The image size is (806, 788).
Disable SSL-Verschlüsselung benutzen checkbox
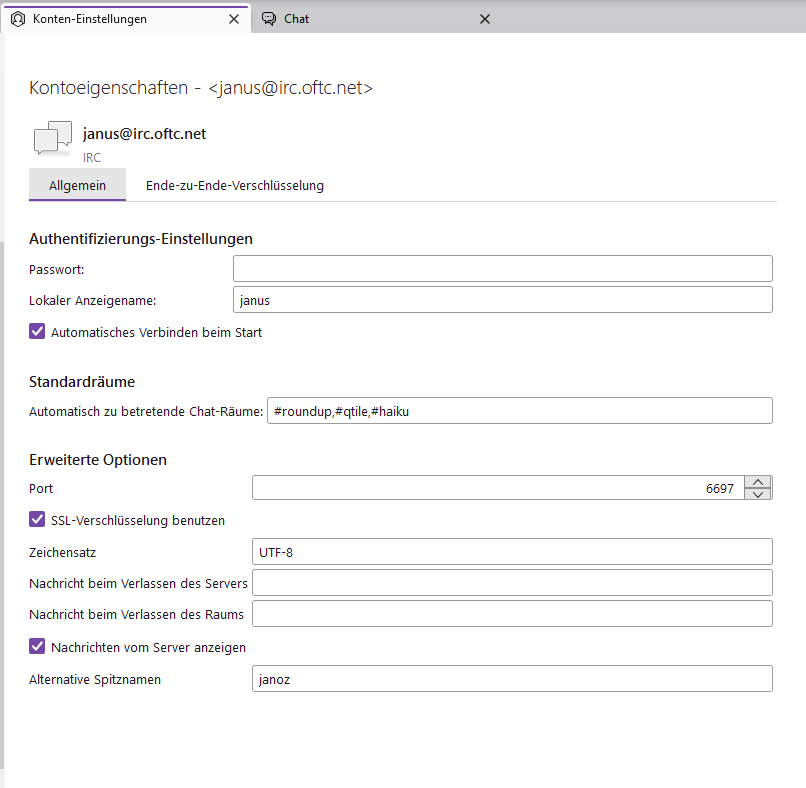(x=38, y=520)
